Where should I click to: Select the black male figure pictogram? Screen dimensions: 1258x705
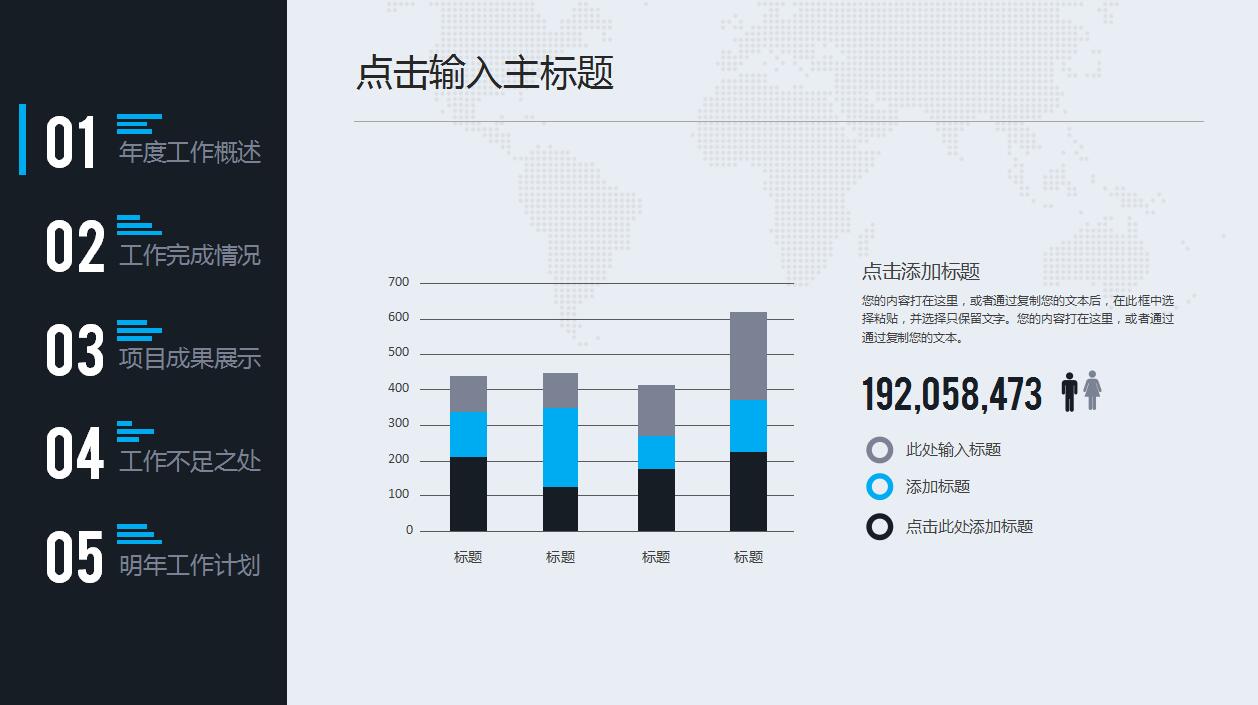point(1071,392)
